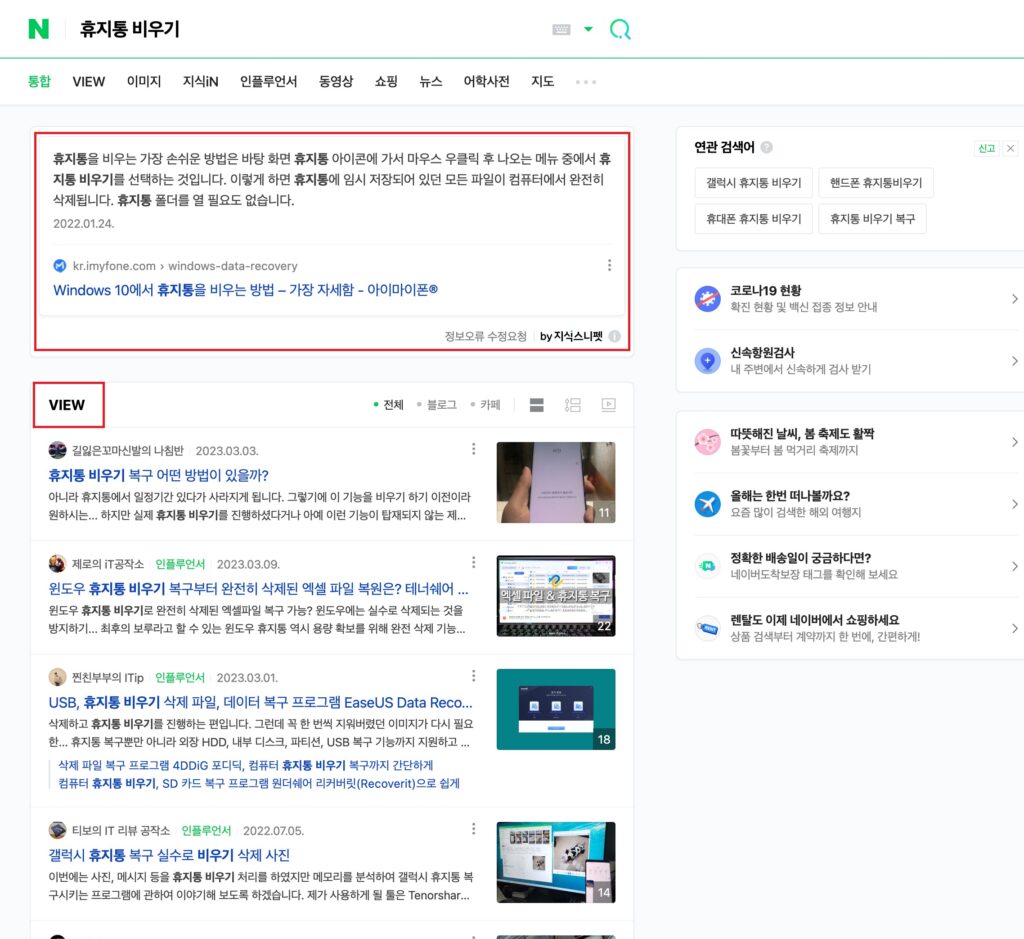Open thumbnail of 휴지통 비우기 복구 post
1024x939 pixels.
click(556, 483)
